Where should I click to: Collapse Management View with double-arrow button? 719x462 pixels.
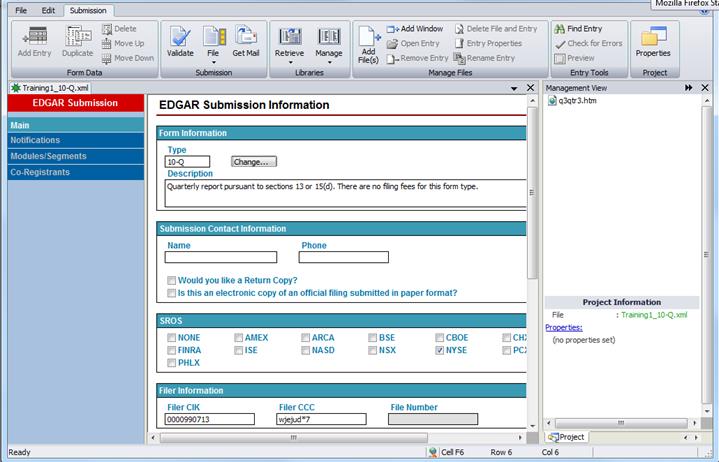[688, 88]
